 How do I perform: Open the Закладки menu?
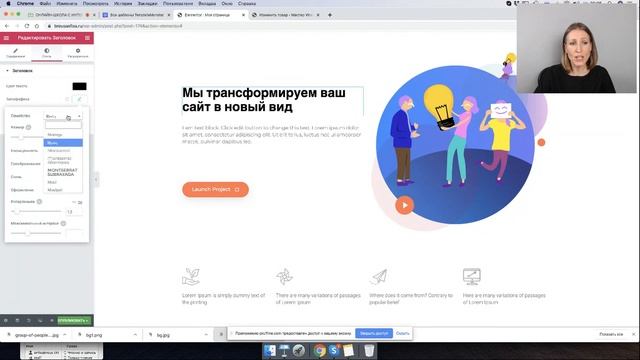click(x=147, y=3)
